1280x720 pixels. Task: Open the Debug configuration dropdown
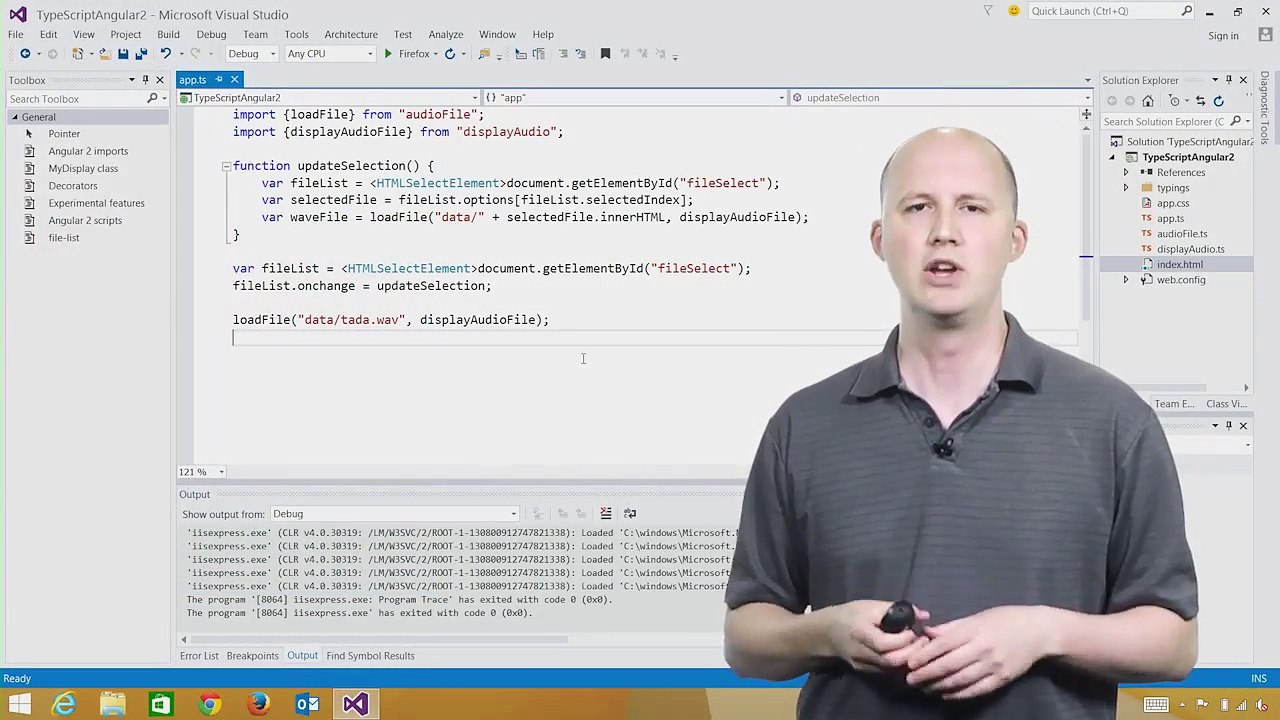[x=271, y=54]
